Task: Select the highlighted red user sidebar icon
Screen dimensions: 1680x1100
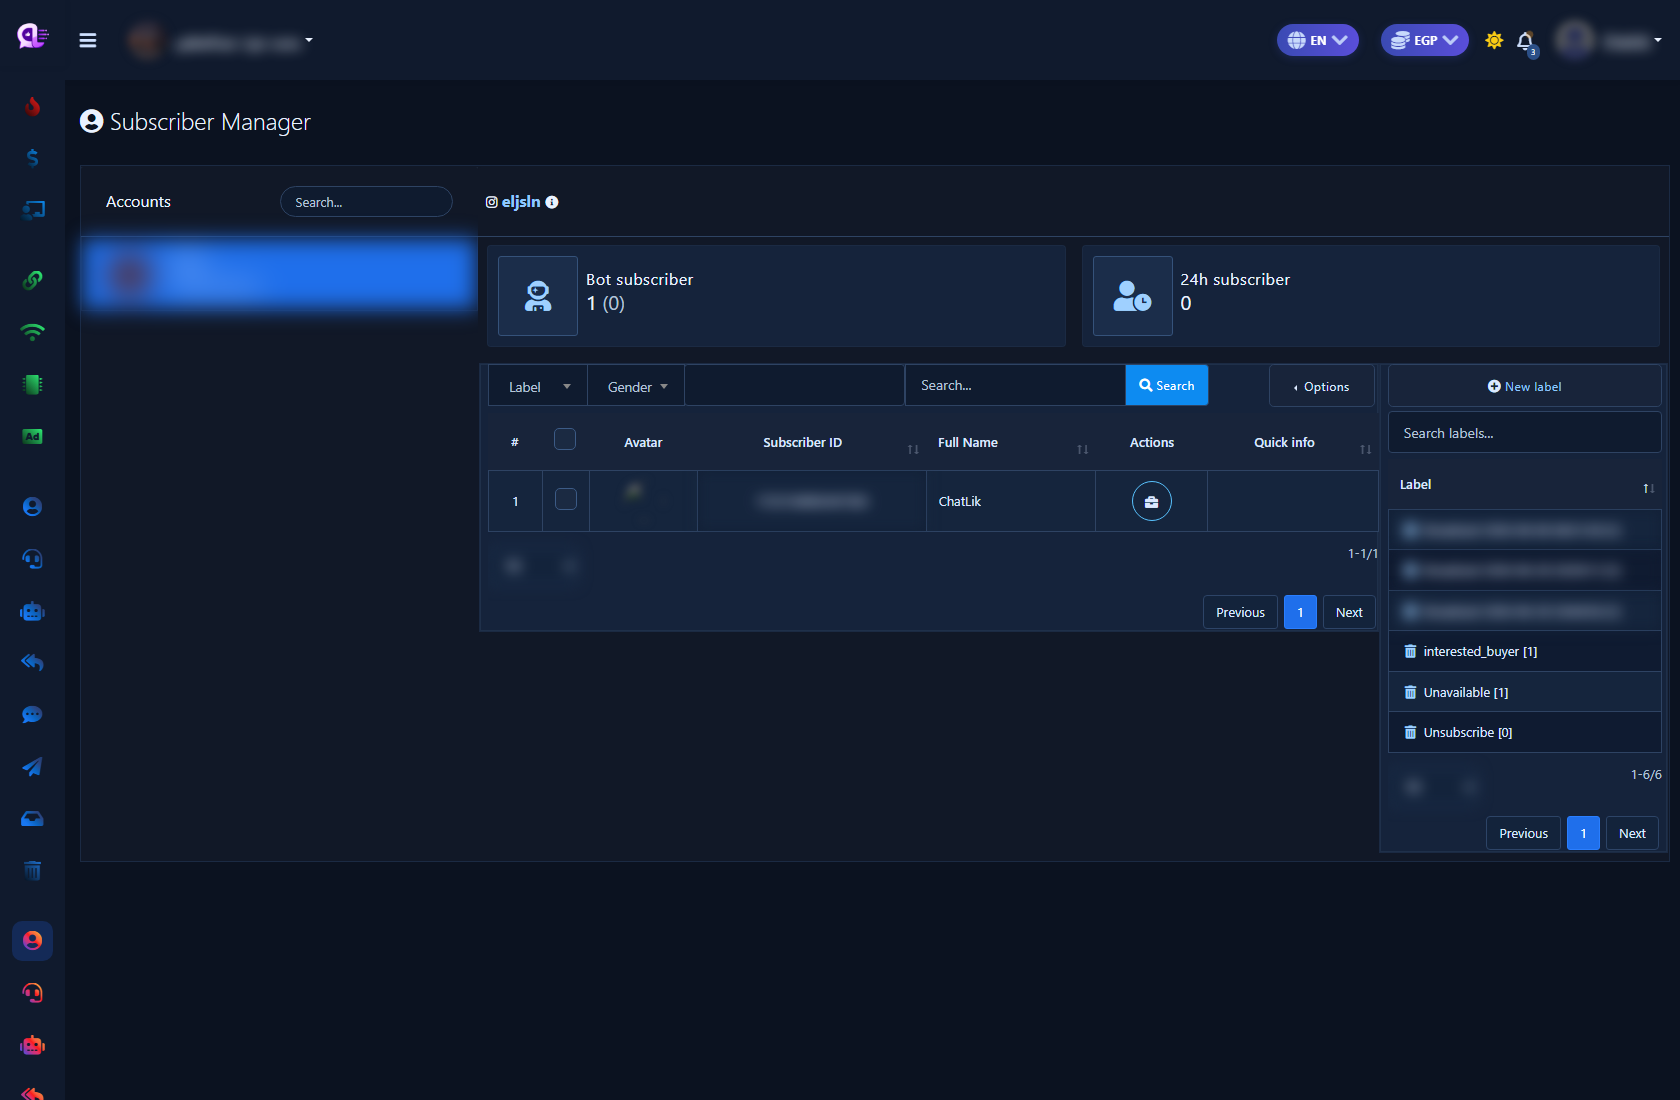Action: coord(32,941)
